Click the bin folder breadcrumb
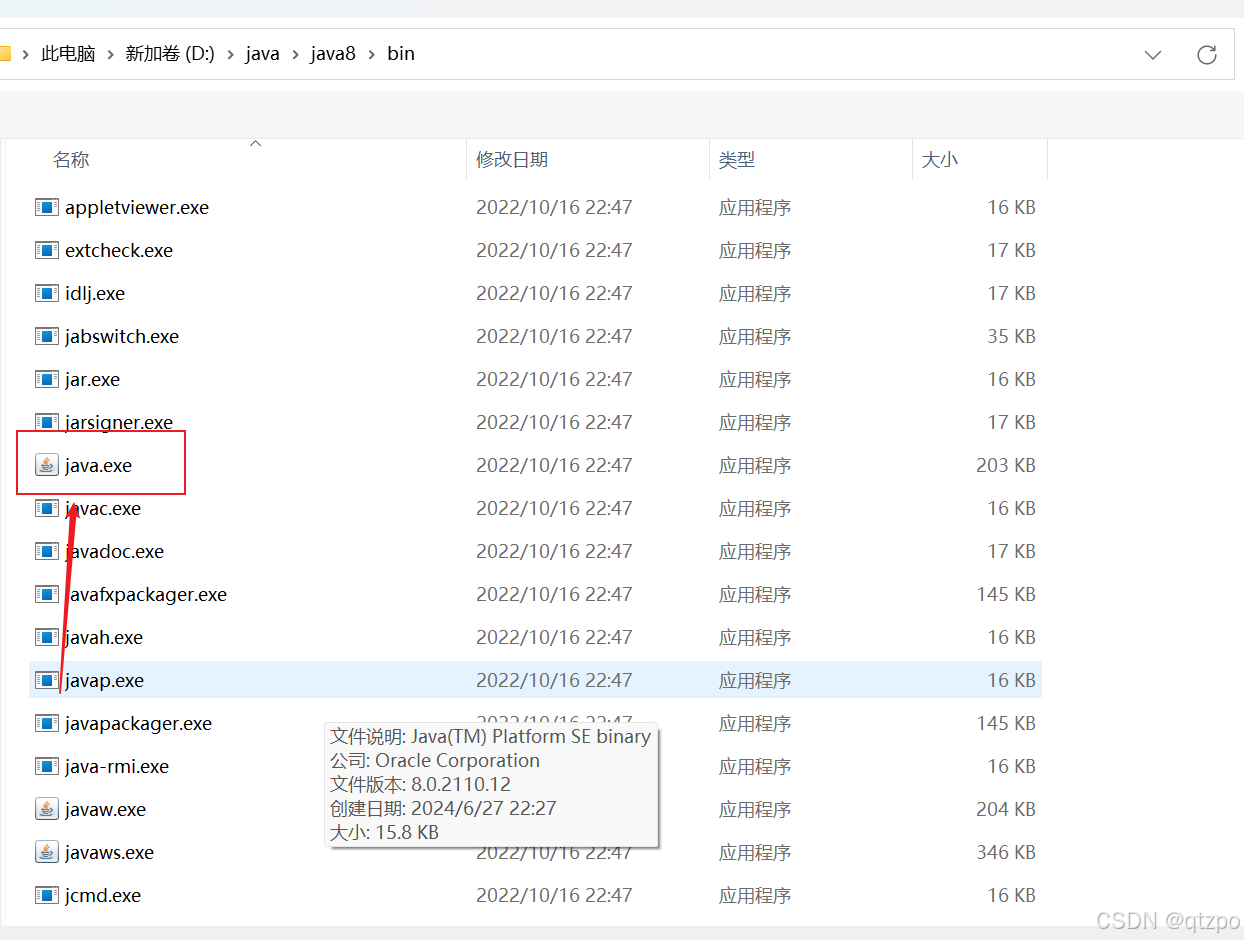 point(401,54)
